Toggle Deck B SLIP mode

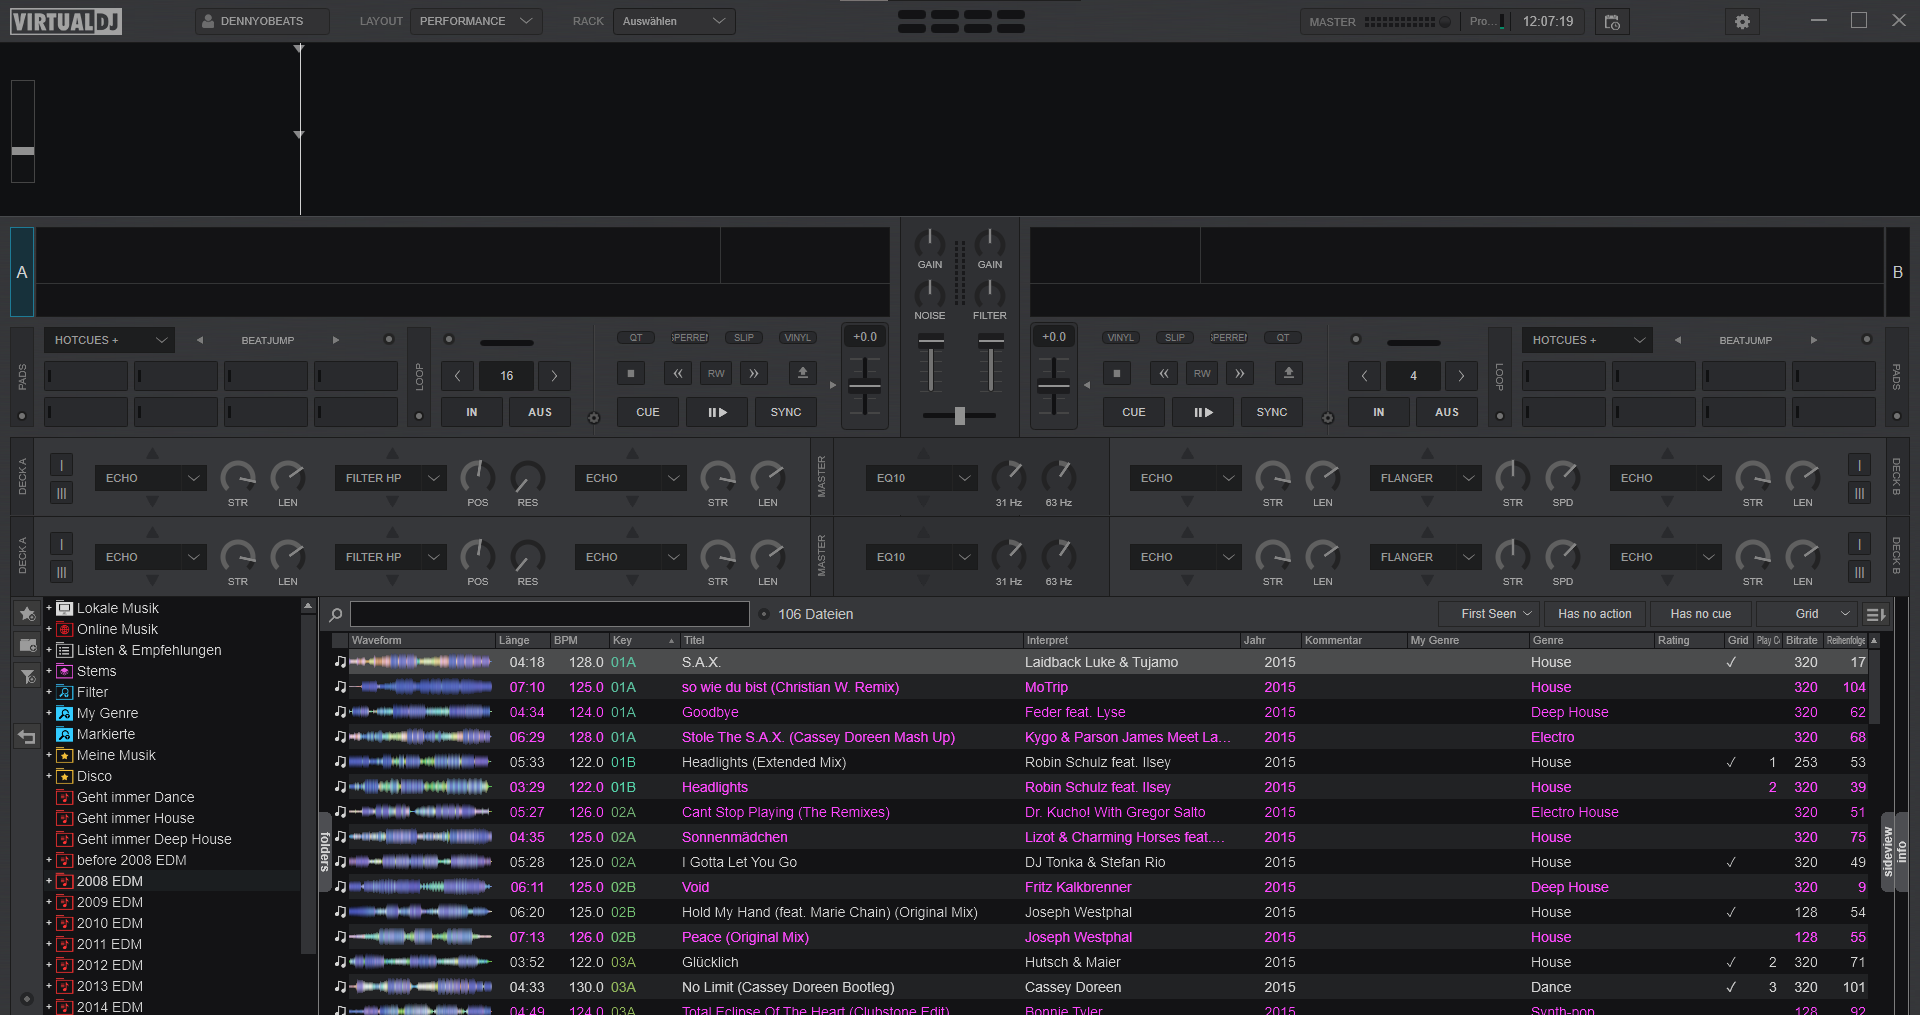point(1175,338)
